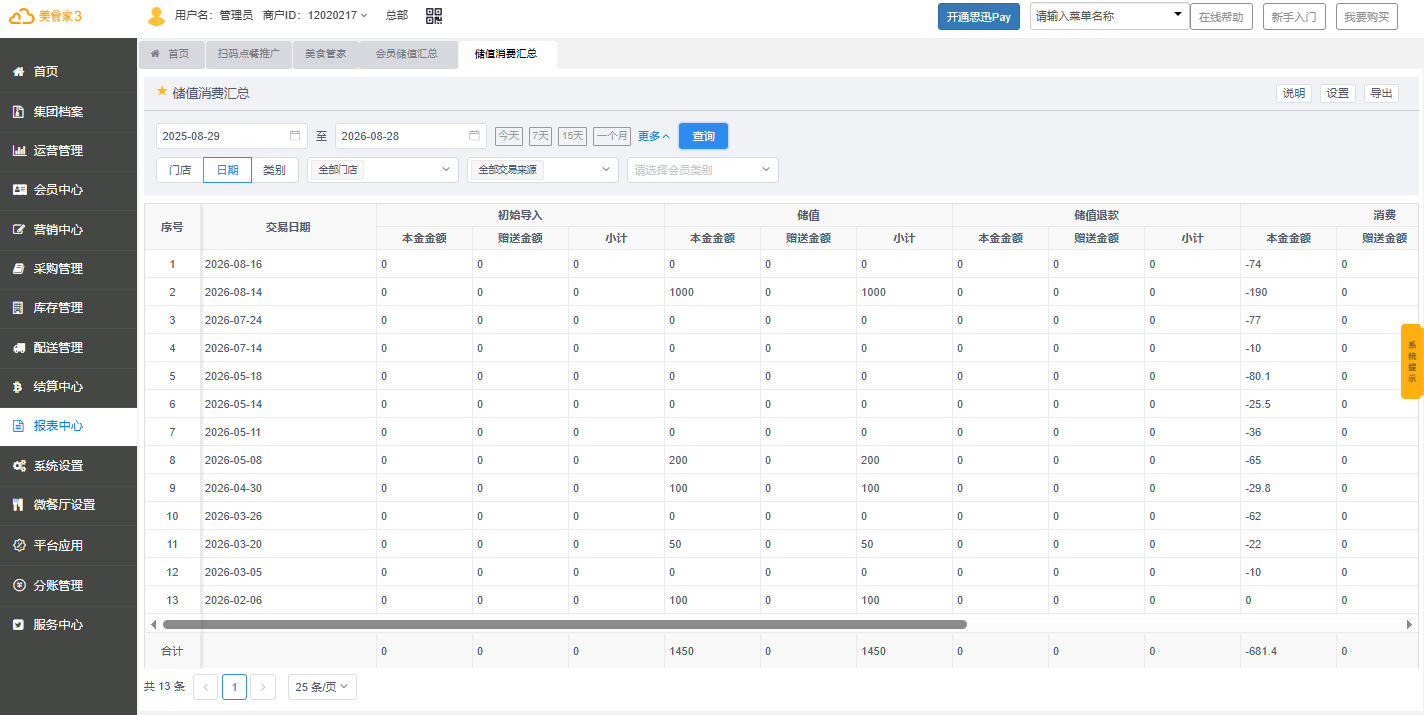The height and width of the screenshot is (715, 1424).
Task: Switch to the 扫码点餐推广 tab
Action: point(249,54)
